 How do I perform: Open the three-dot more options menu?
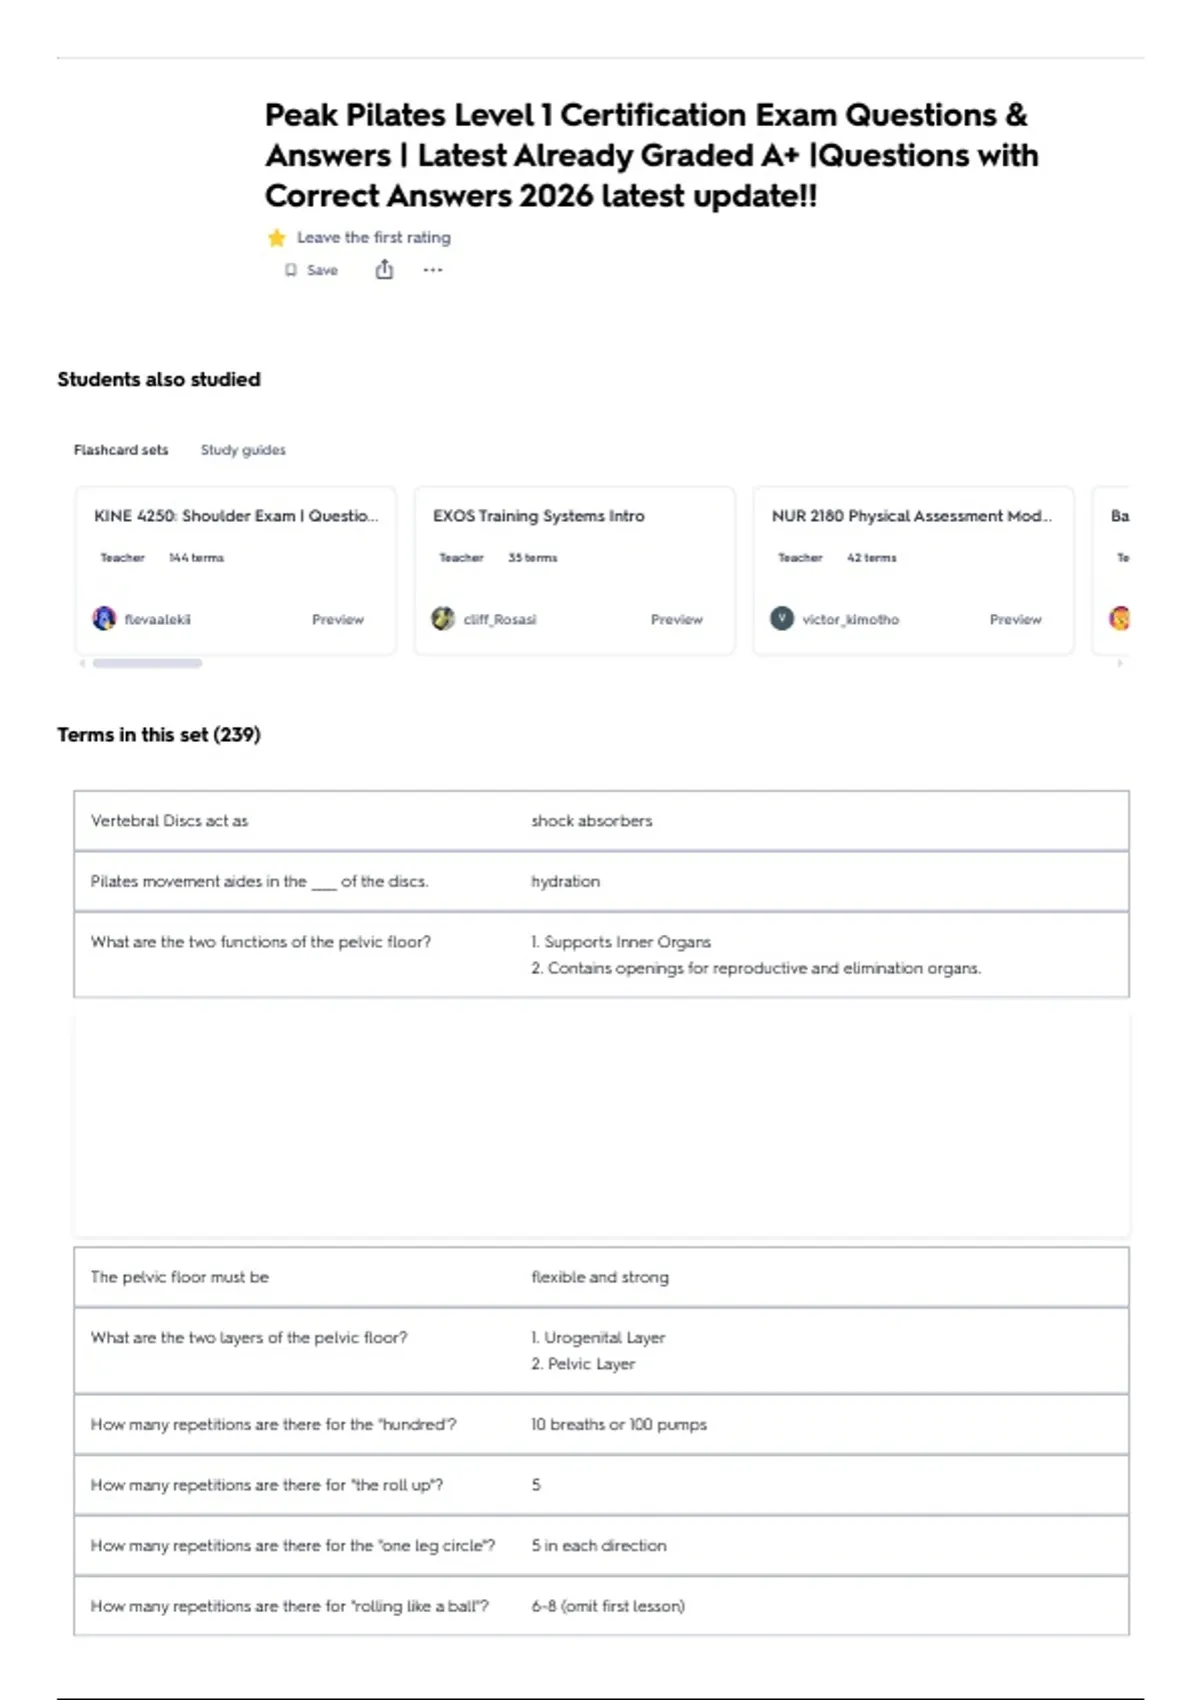tap(432, 270)
